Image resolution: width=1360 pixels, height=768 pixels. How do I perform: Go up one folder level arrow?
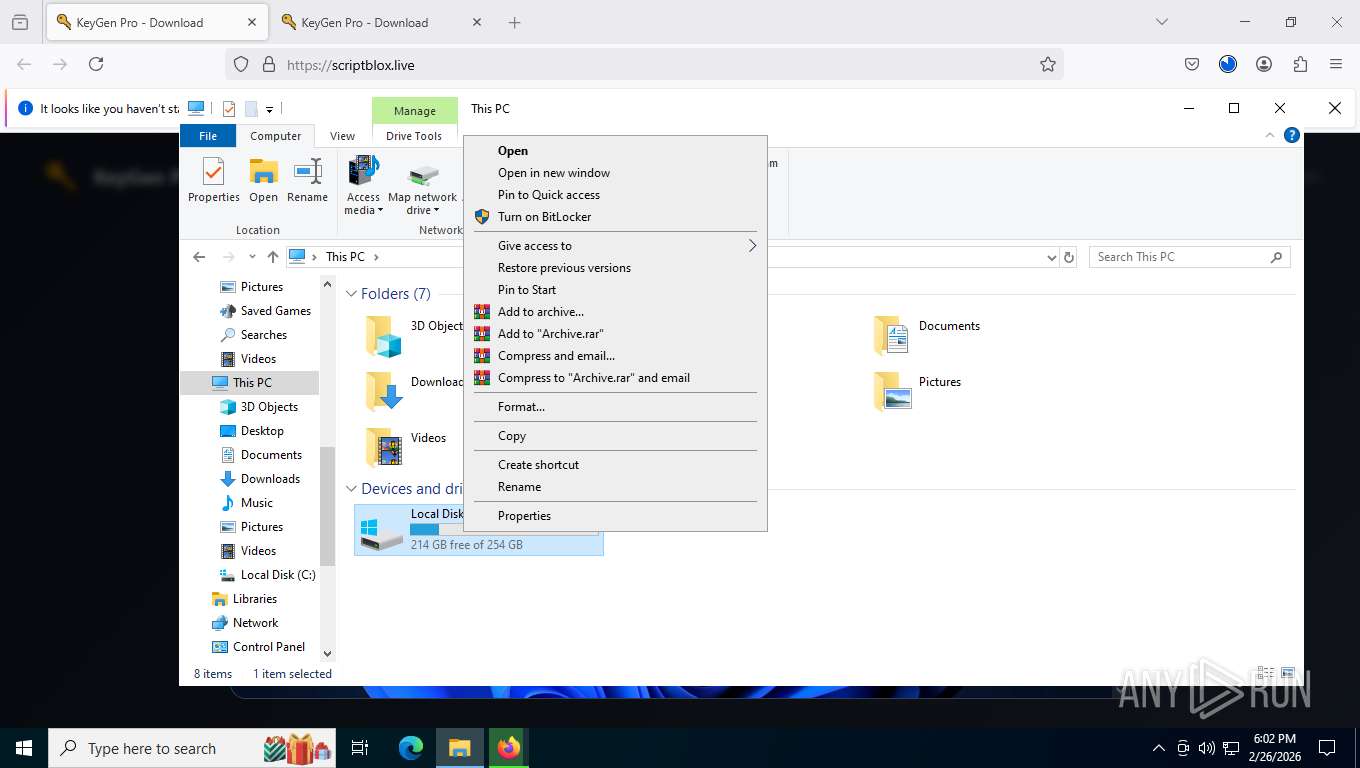(272, 257)
